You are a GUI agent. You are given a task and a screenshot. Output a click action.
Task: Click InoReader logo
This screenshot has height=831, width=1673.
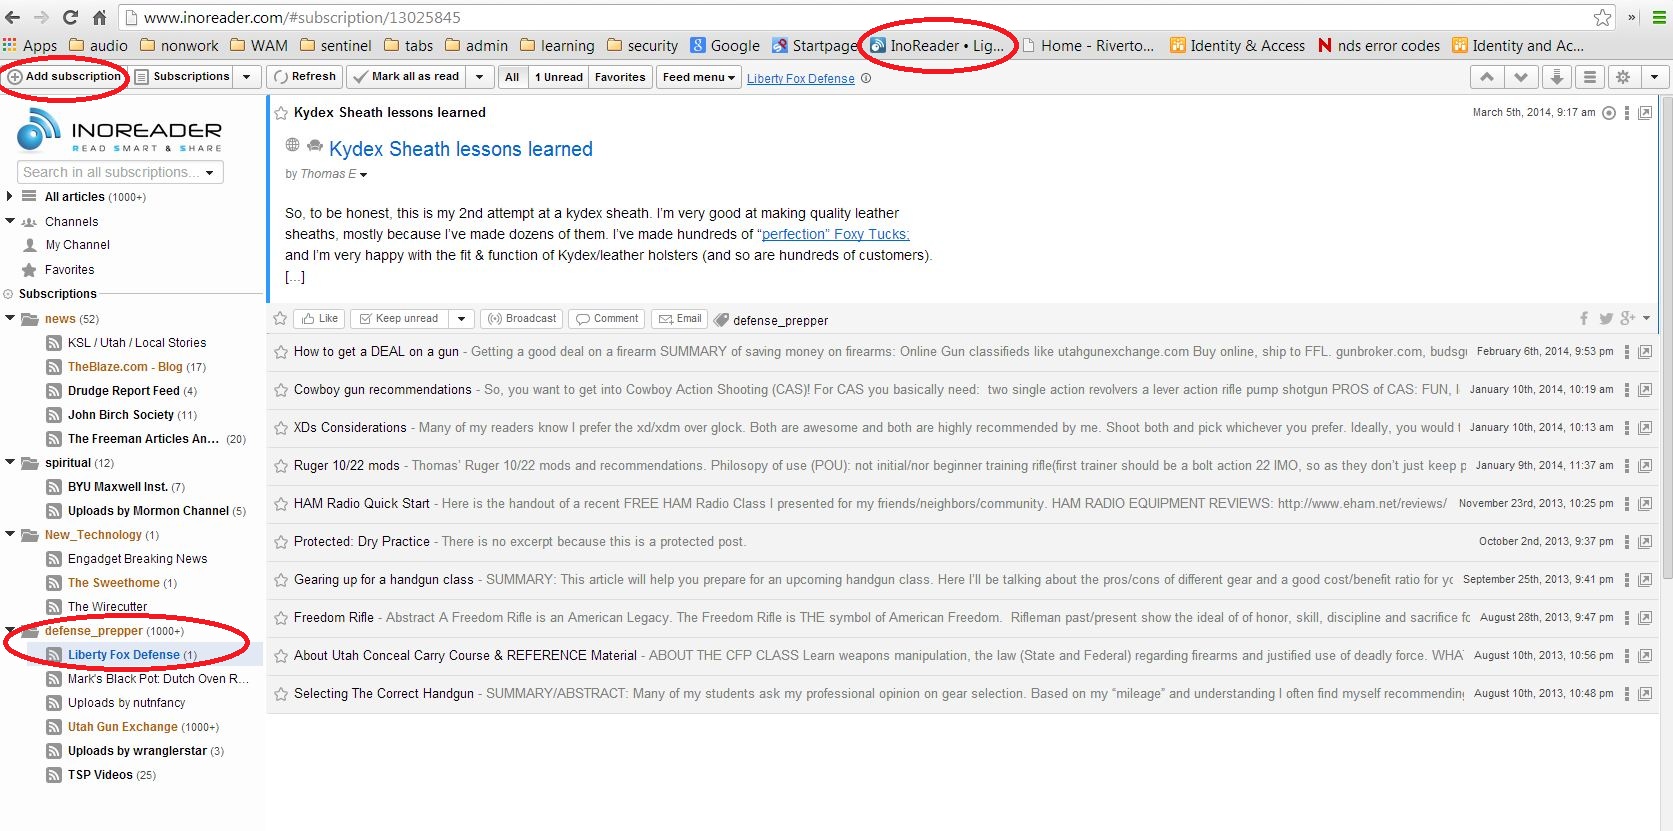(x=120, y=130)
